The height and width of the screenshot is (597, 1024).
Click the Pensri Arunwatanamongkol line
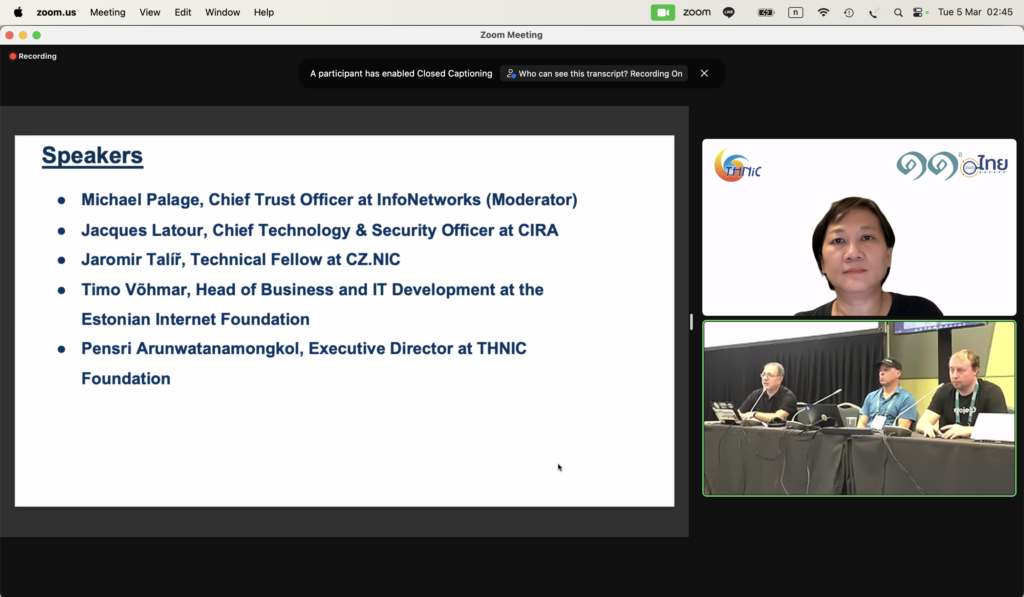[x=304, y=349]
